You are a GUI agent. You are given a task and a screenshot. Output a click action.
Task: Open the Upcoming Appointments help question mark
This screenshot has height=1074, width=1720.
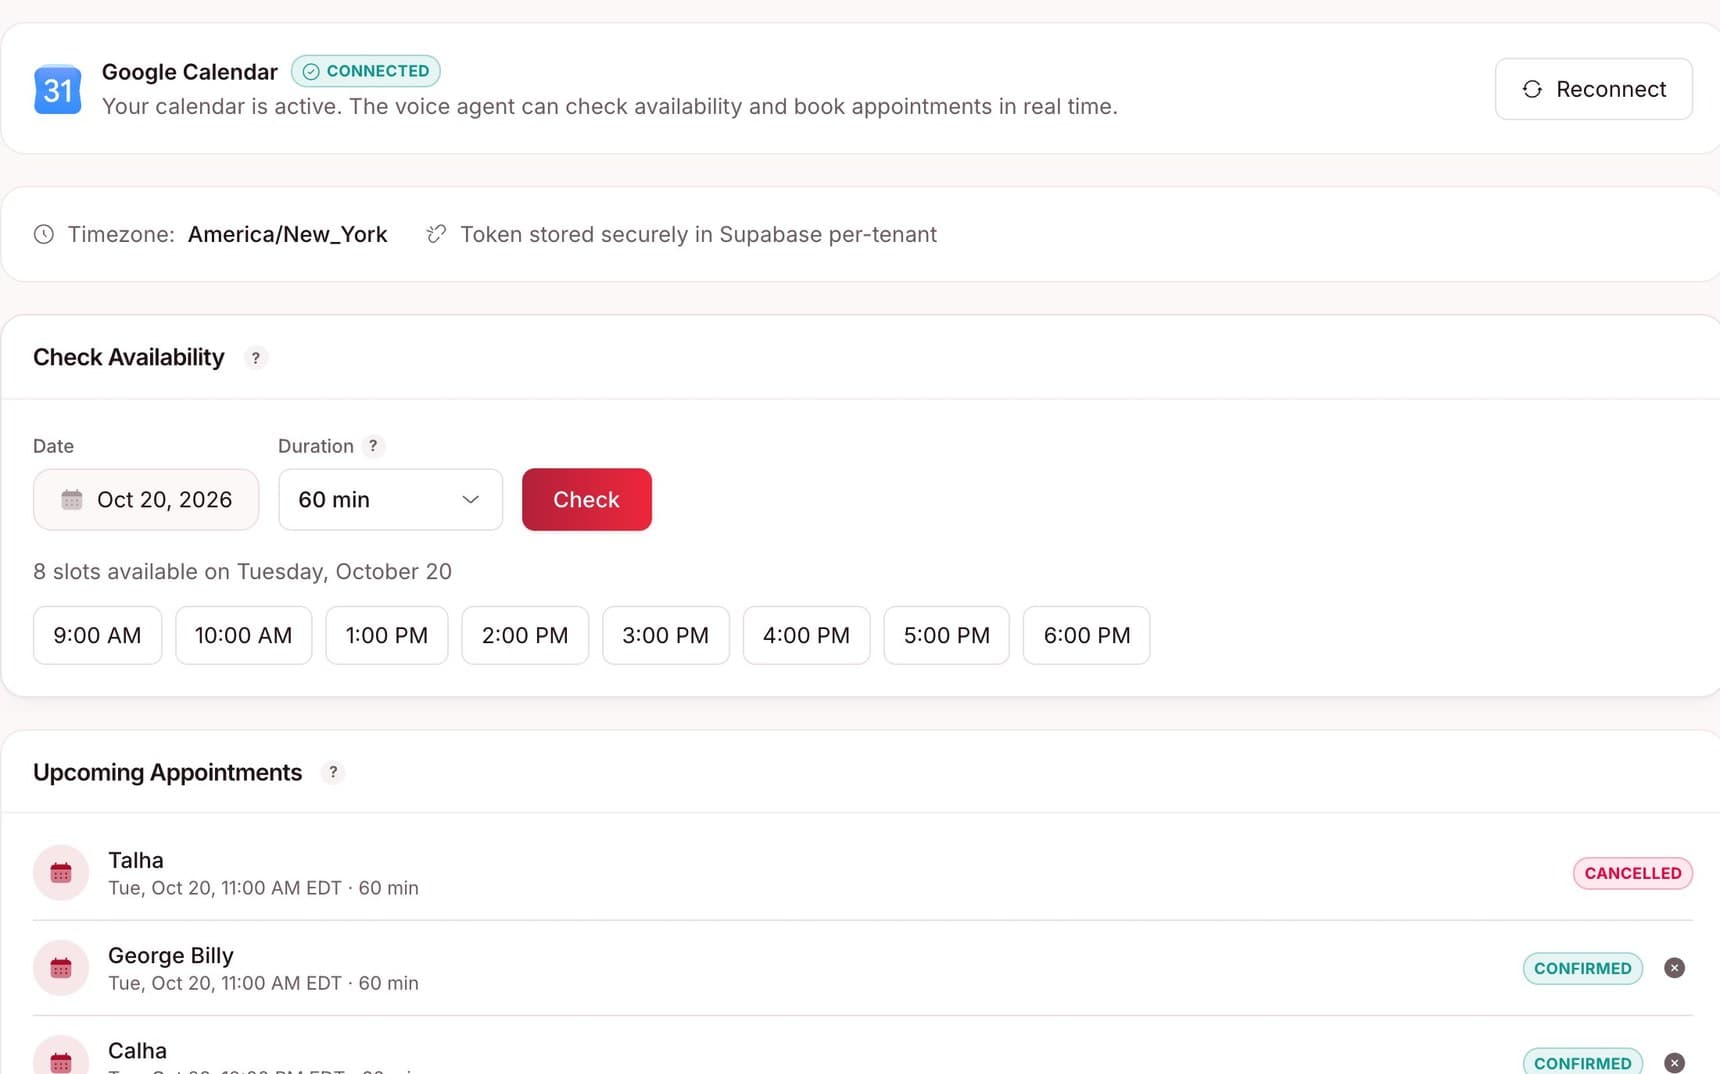[x=333, y=772]
